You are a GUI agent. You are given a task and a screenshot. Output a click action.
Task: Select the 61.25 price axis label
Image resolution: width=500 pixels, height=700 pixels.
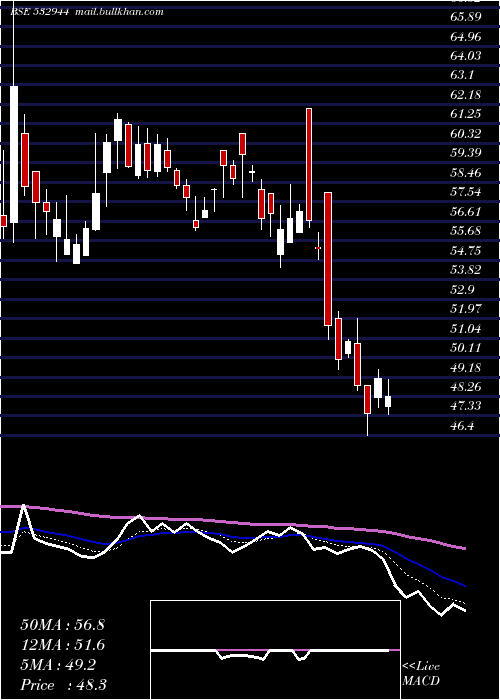point(466,114)
